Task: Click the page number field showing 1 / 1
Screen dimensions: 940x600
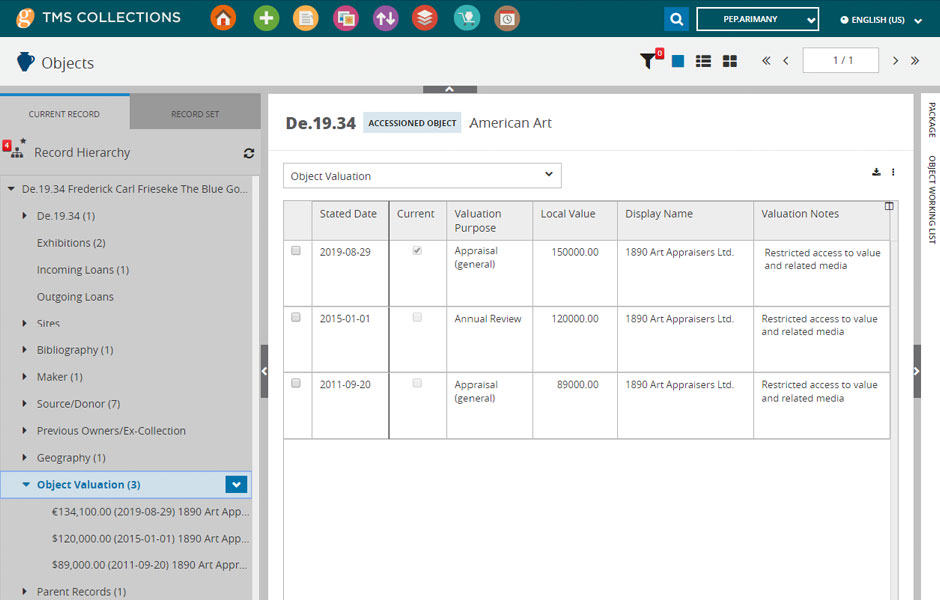Action: (840, 60)
